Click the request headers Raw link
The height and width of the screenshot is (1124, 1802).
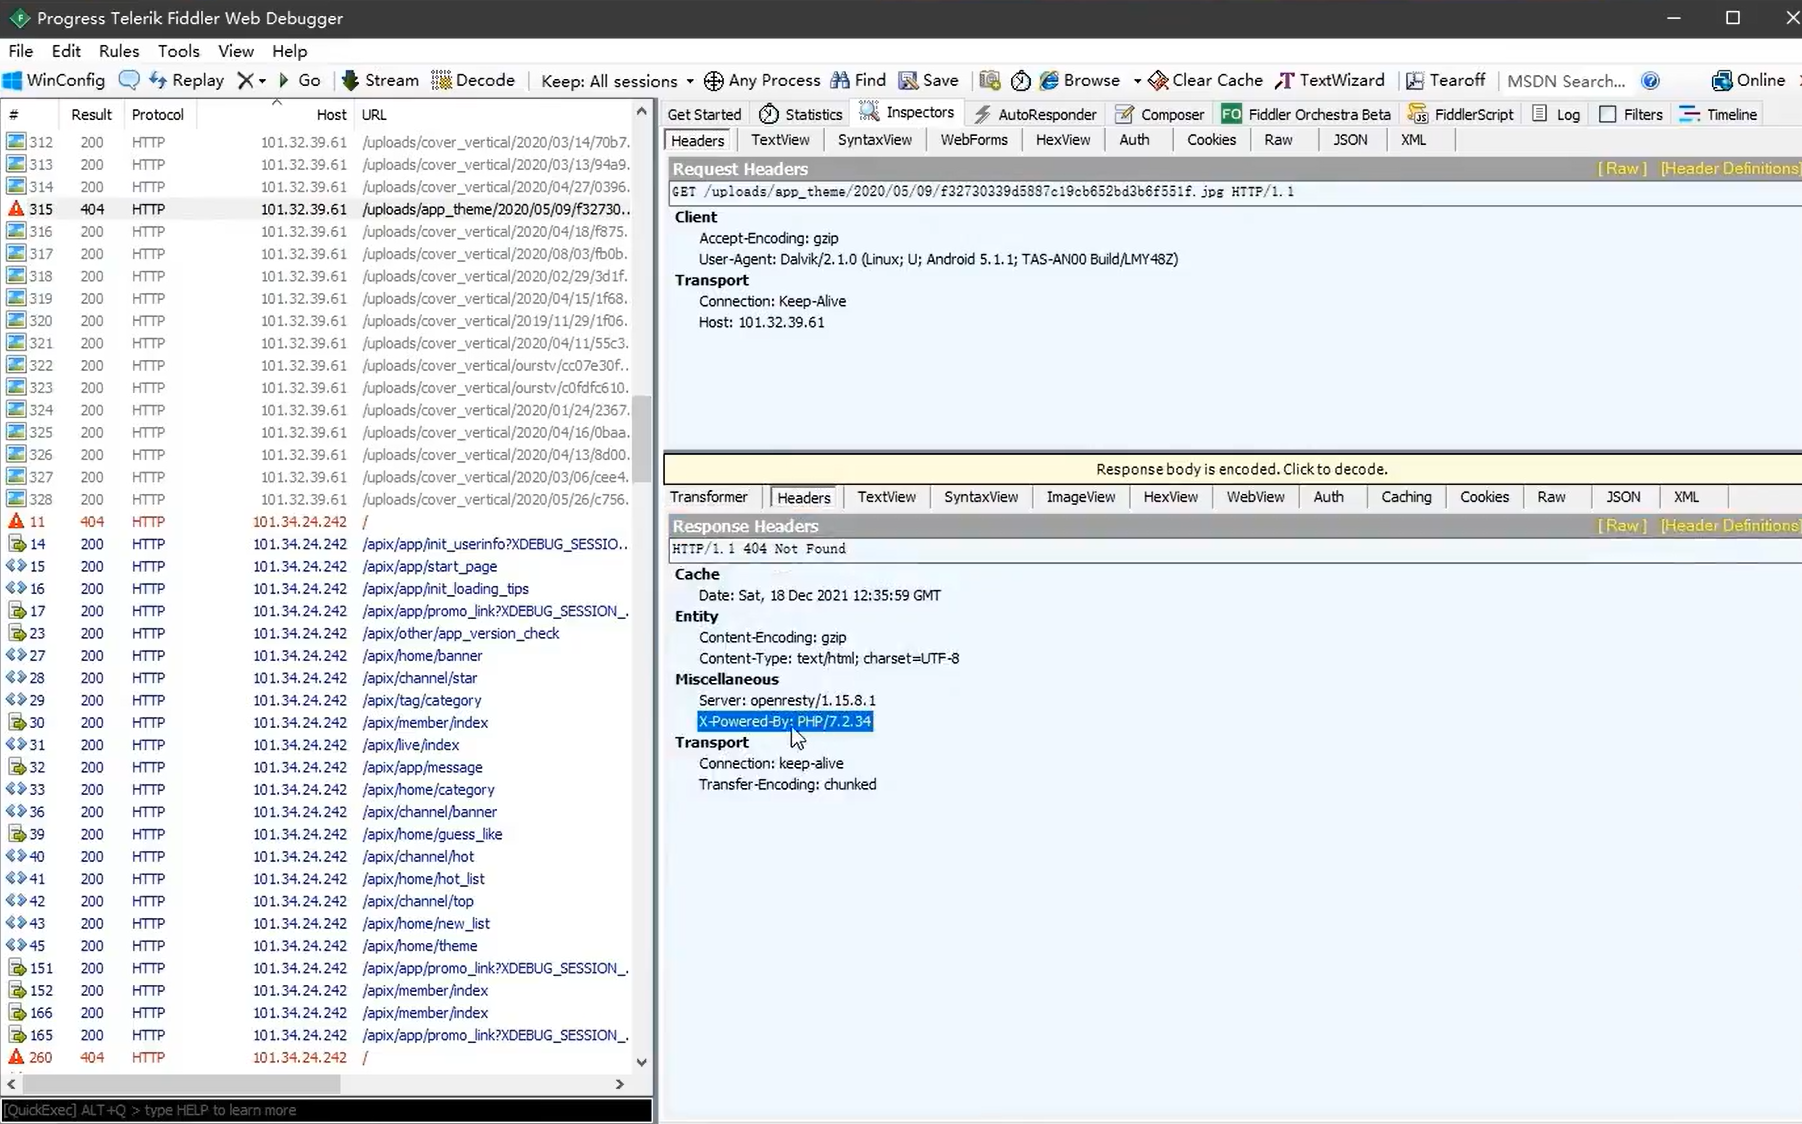[1622, 168]
